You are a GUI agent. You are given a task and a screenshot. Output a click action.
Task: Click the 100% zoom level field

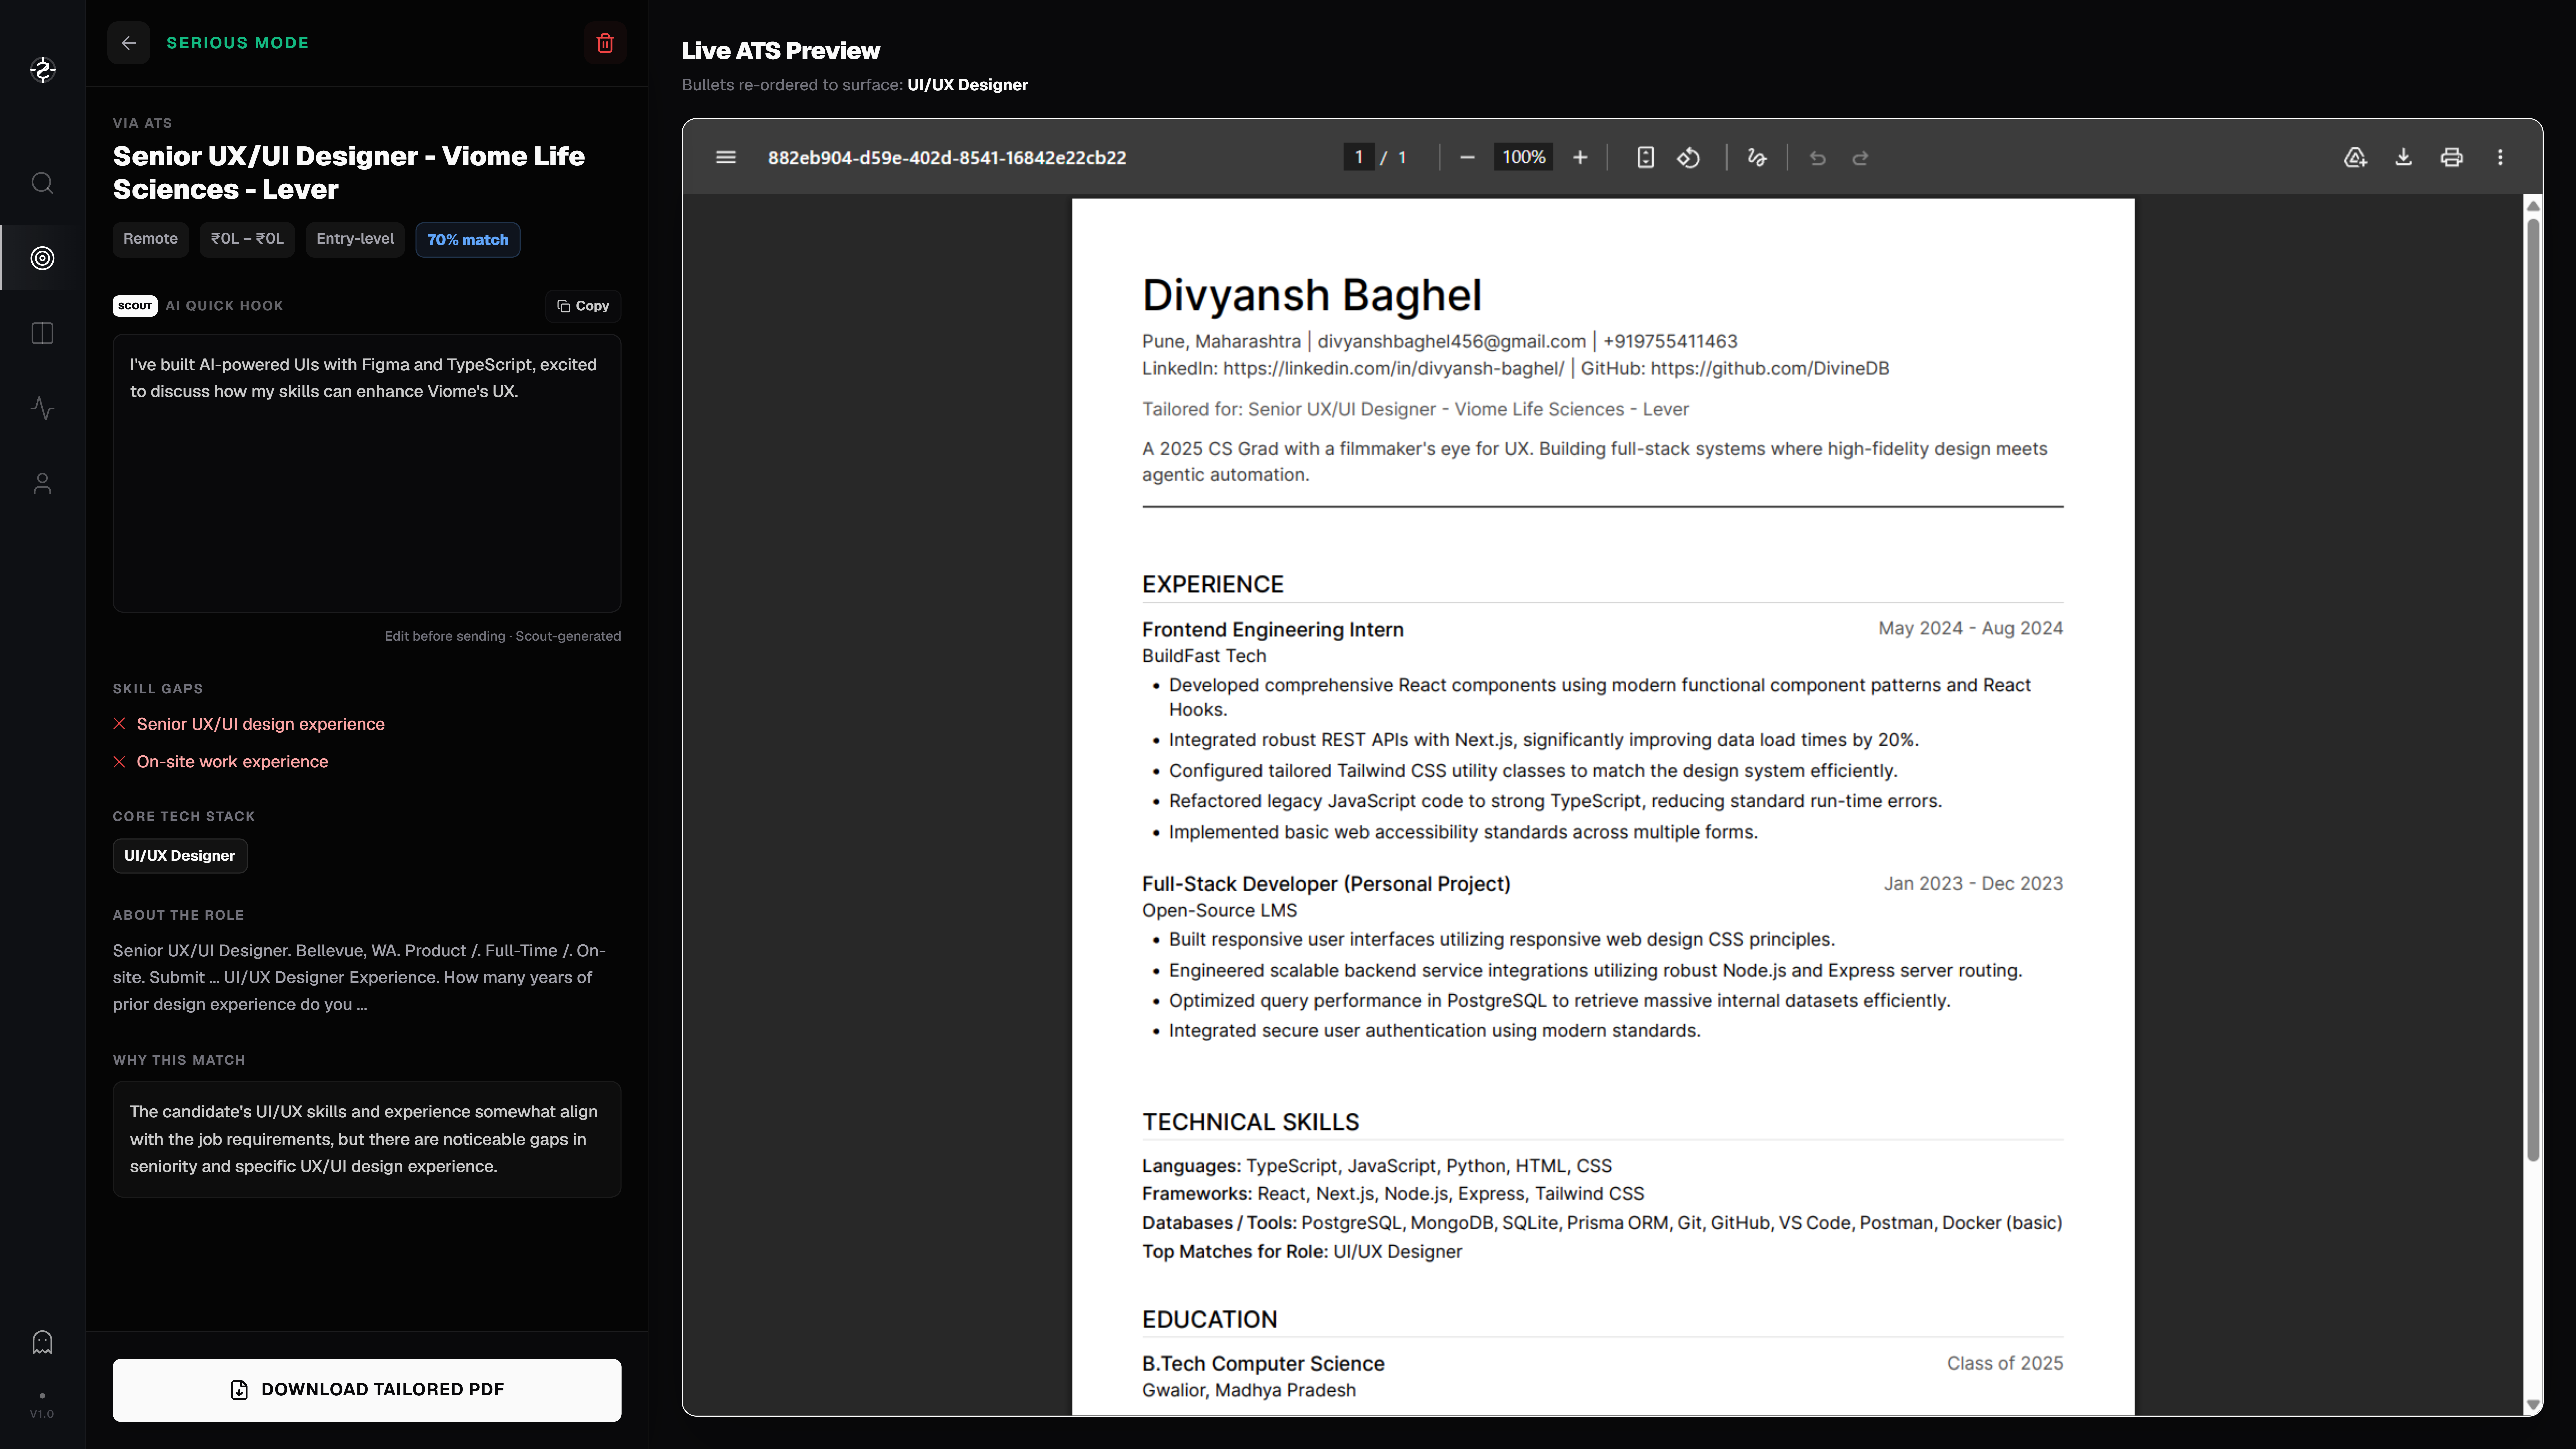click(x=1523, y=157)
